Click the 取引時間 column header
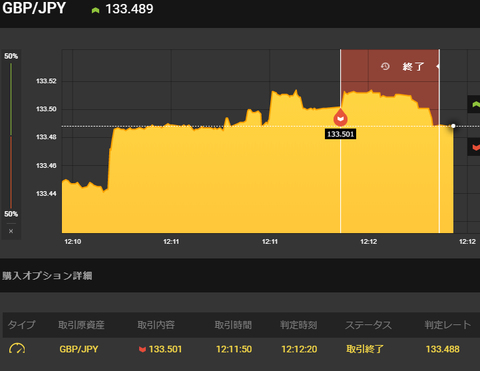480x371 pixels. pos(233,325)
